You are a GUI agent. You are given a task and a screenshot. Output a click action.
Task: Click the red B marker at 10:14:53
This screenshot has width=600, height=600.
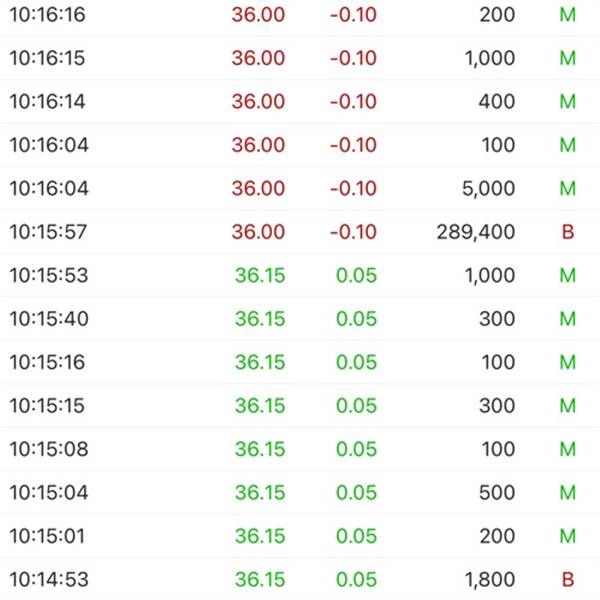point(568,579)
